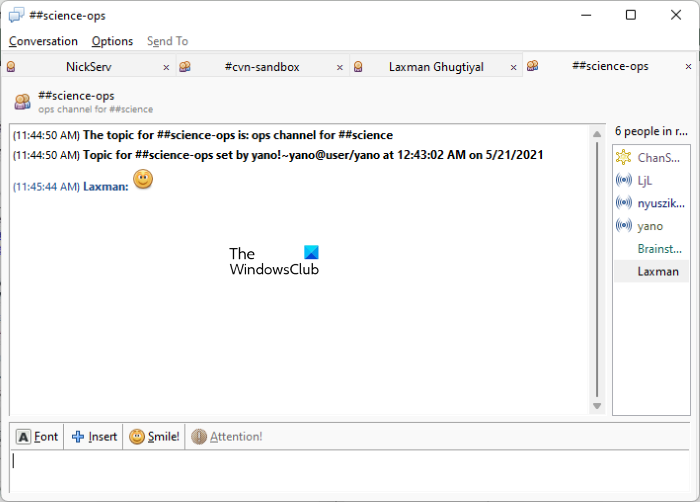Viewport: 700px width, 502px height.
Task: Click the chat vertical scrollbar track
Action: point(597,269)
